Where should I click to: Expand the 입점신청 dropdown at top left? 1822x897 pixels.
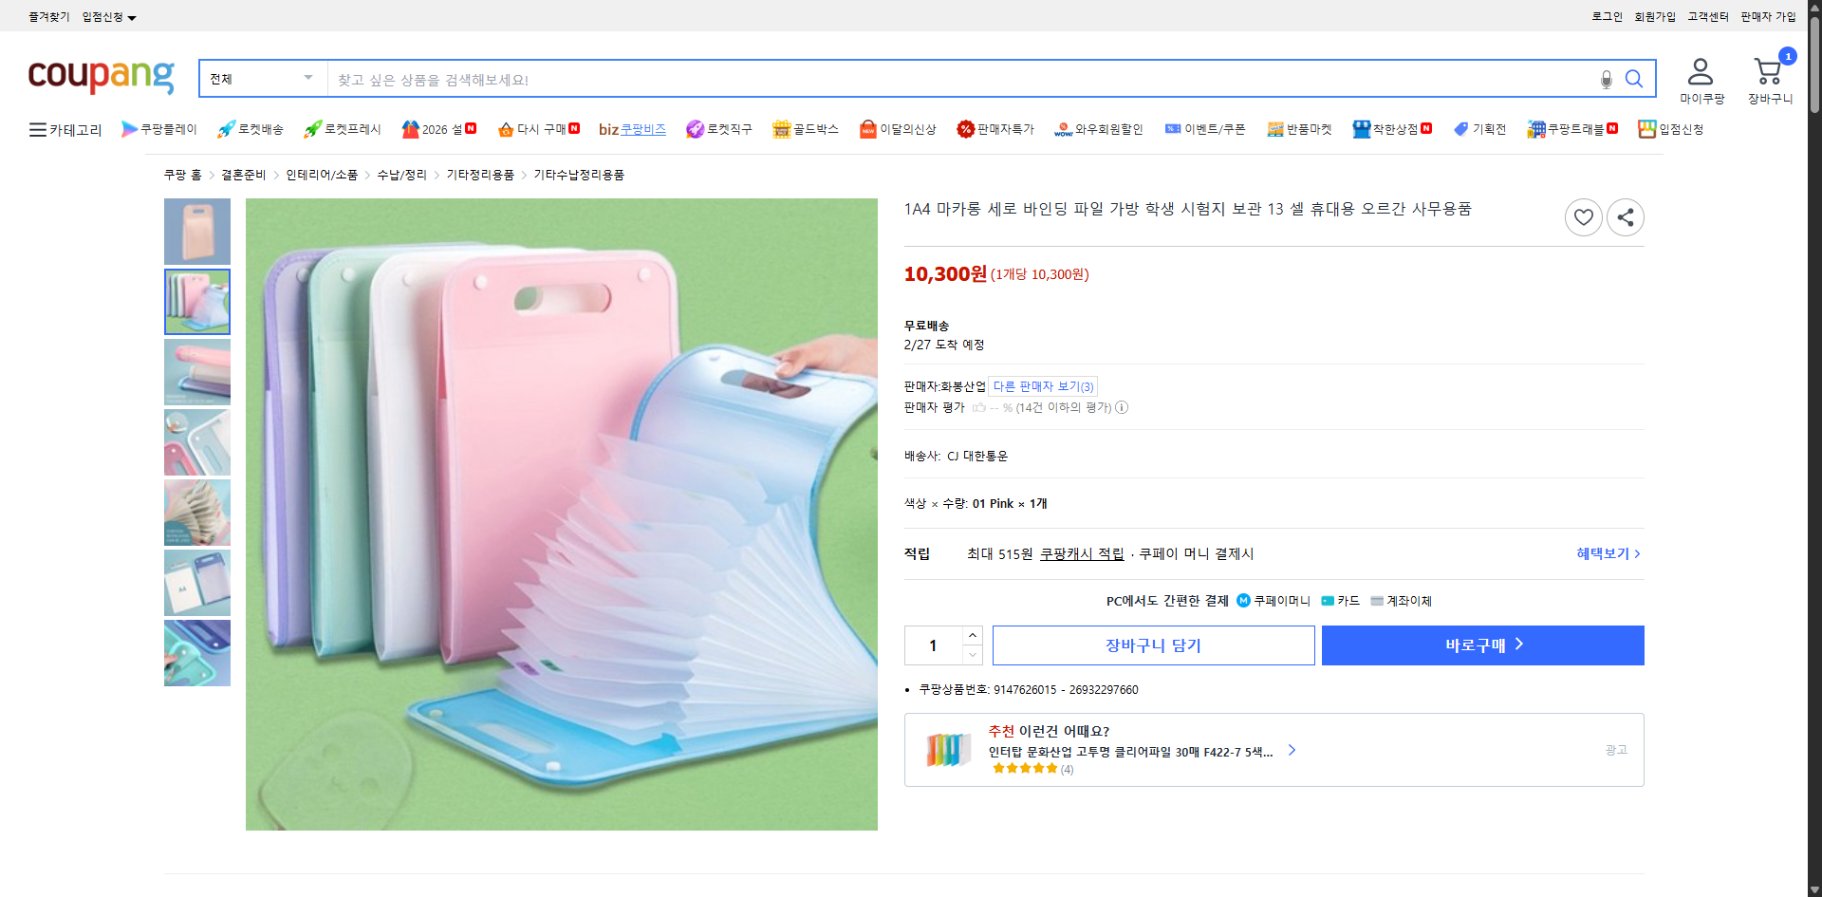pyautogui.click(x=107, y=15)
